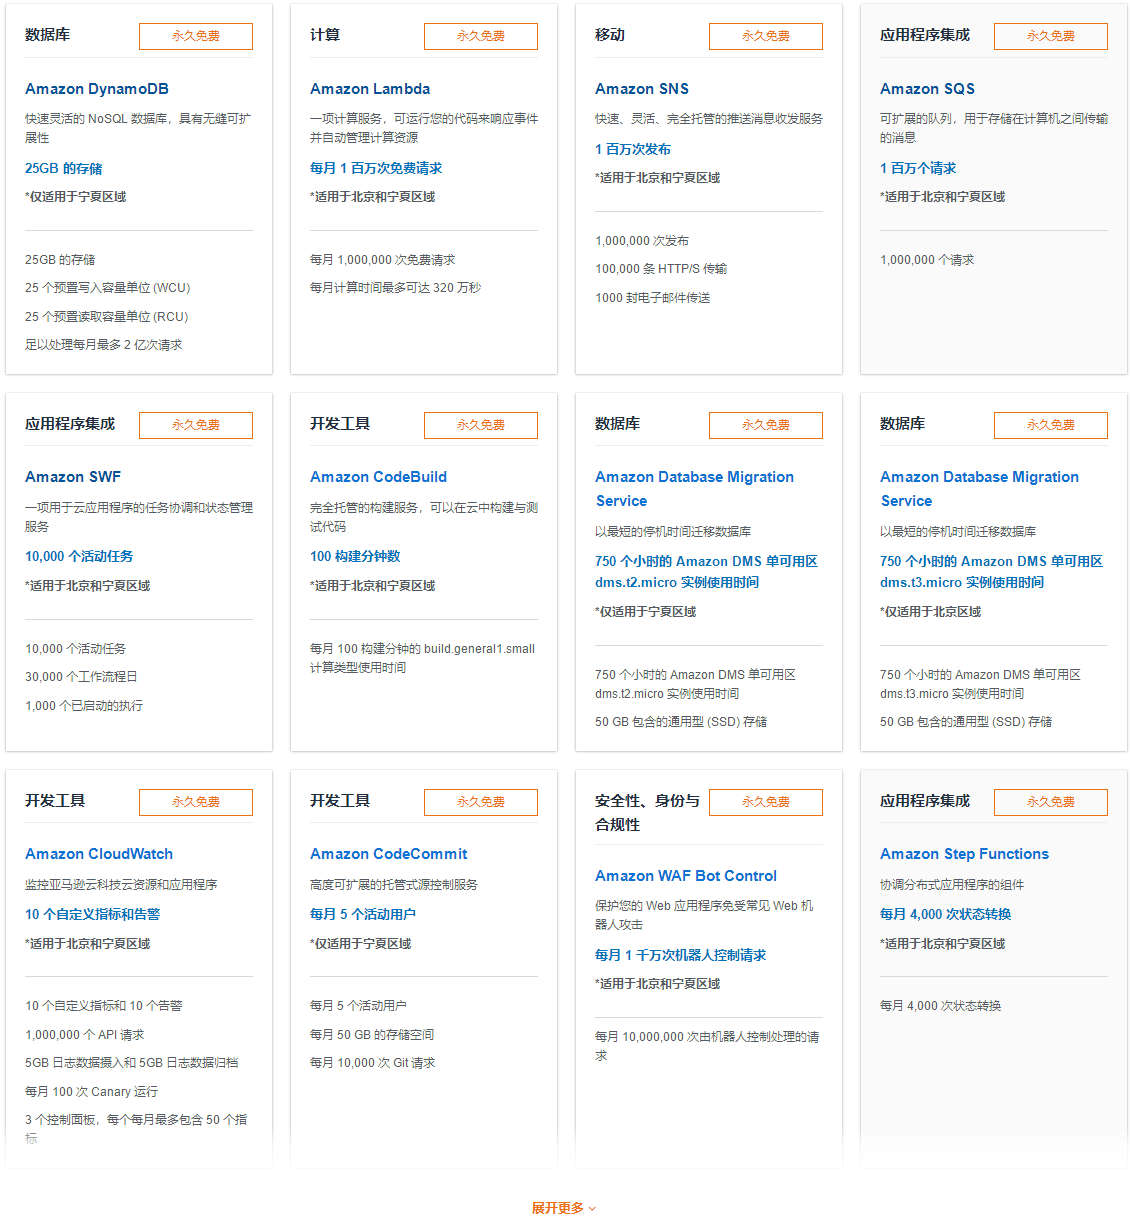Click 永久免费 badge on Amazon SWF card
Image resolution: width=1130 pixels, height=1218 pixels.
click(196, 425)
